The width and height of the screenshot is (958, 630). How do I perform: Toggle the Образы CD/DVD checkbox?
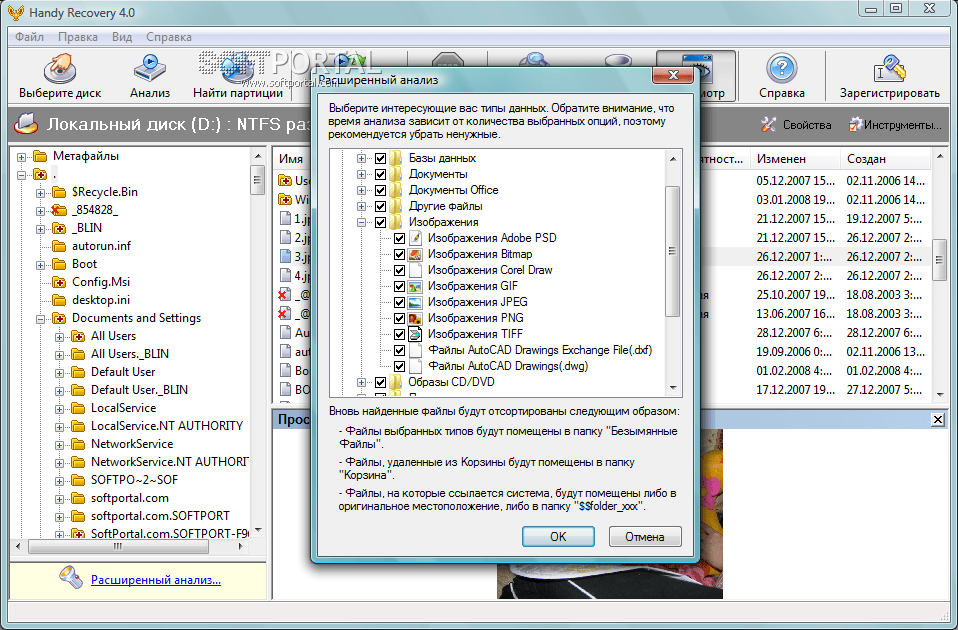[380, 382]
